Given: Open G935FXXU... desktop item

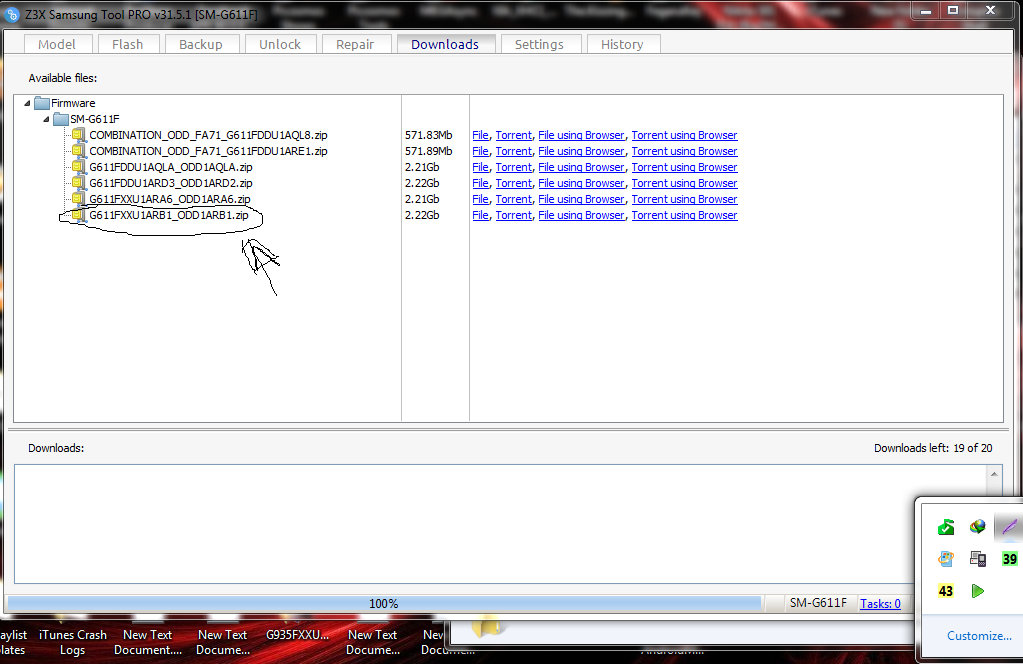Looking at the screenshot, I should [x=298, y=635].
